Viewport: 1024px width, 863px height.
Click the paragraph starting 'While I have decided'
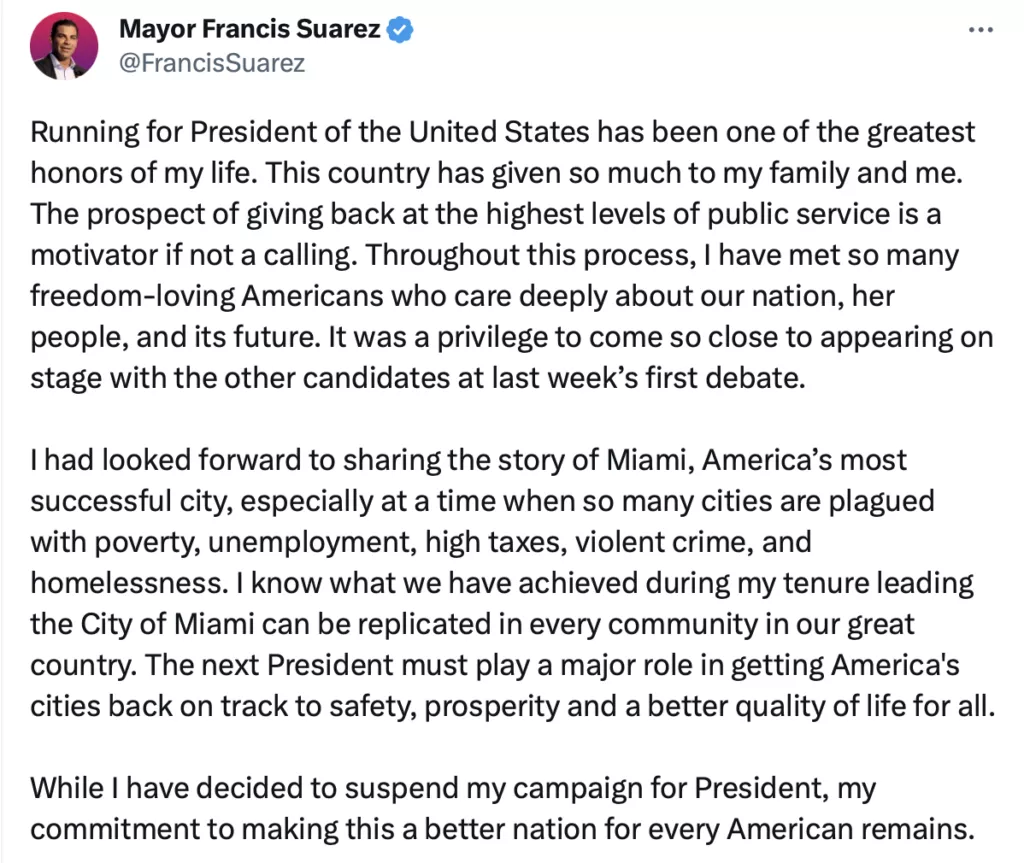502,808
